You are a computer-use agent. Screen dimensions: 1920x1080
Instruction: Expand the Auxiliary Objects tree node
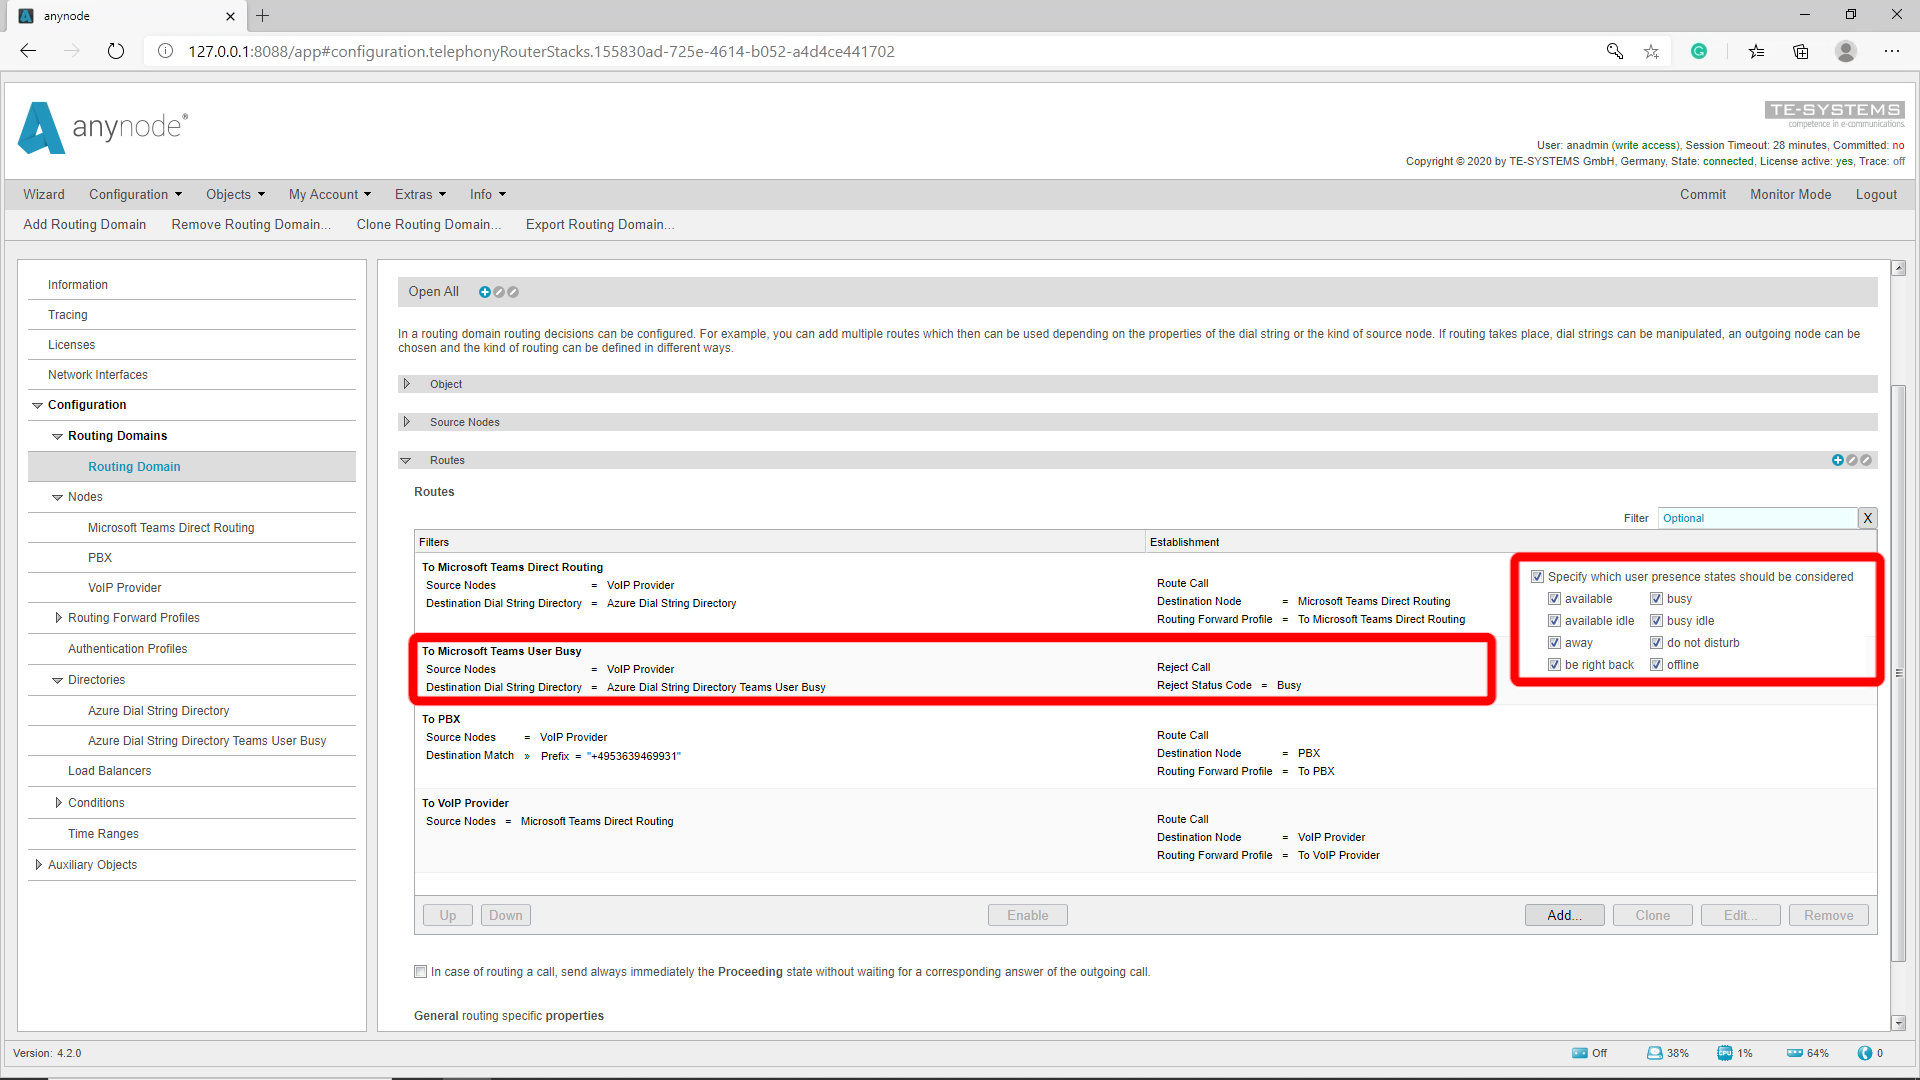point(38,865)
